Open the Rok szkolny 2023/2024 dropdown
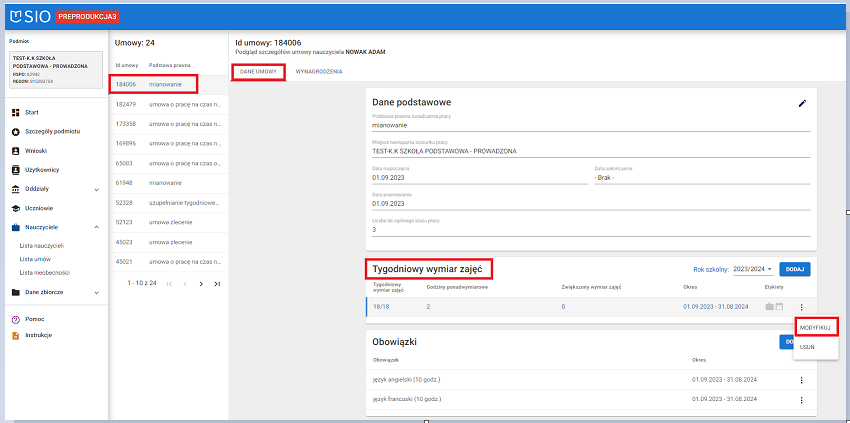Viewport: 850px width, 423px height. (x=753, y=269)
